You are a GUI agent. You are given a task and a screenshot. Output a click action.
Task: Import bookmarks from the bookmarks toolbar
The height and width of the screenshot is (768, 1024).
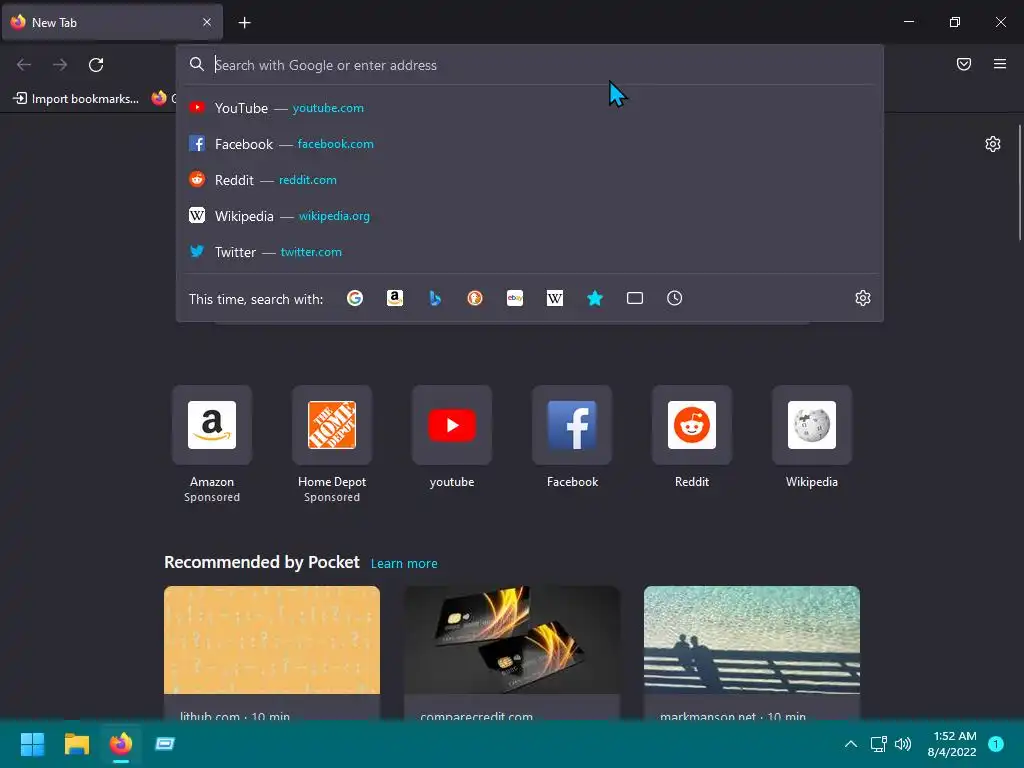[x=76, y=99]
